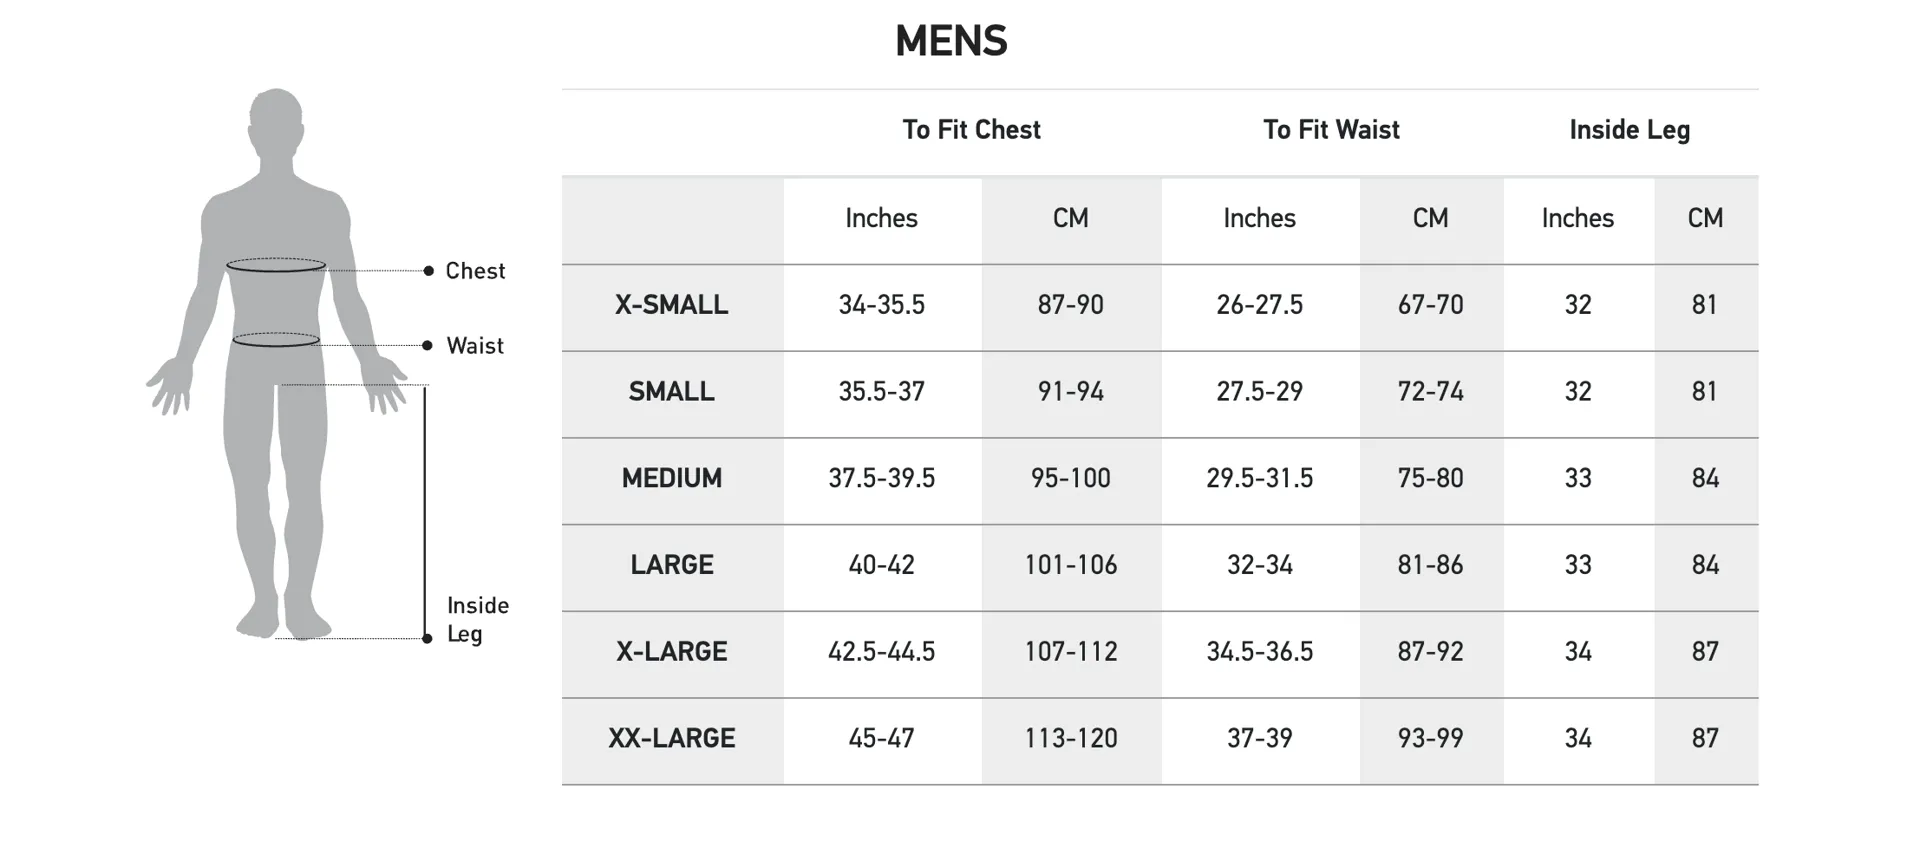Click the Inside Leg label beside the figure

477,619
